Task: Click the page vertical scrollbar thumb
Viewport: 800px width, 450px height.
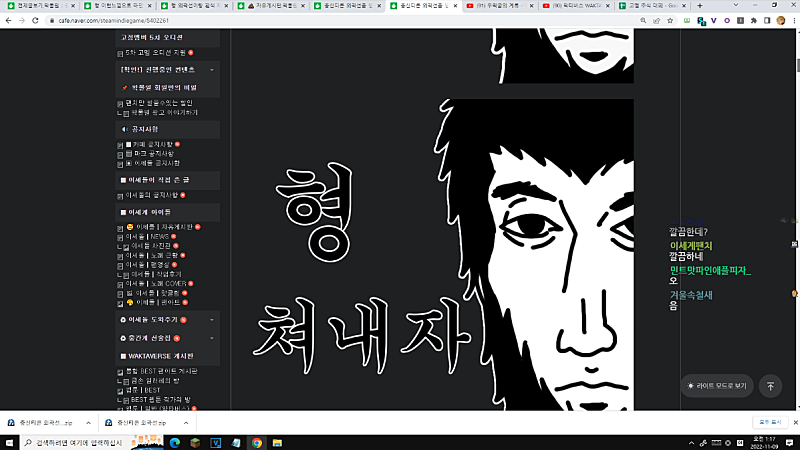Action: tap(797, 66)
